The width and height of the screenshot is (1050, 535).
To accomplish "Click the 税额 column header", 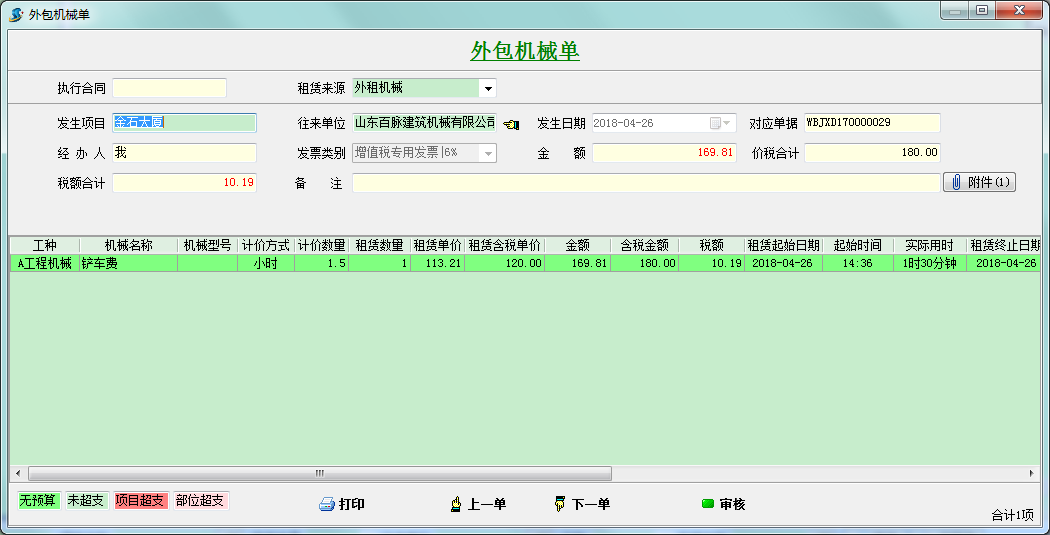I will (711, 245).
